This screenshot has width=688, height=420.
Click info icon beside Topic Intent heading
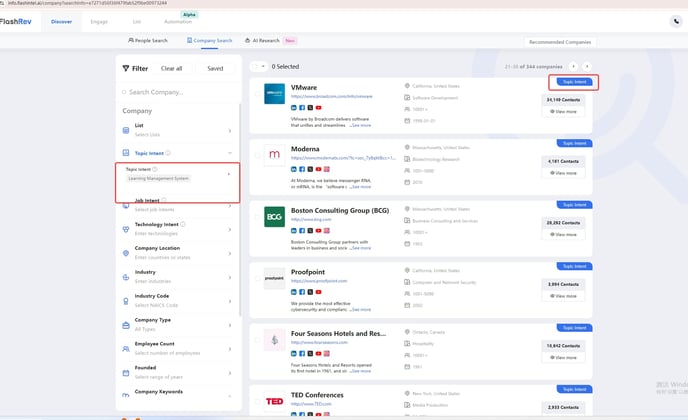[x=168, y=153]
